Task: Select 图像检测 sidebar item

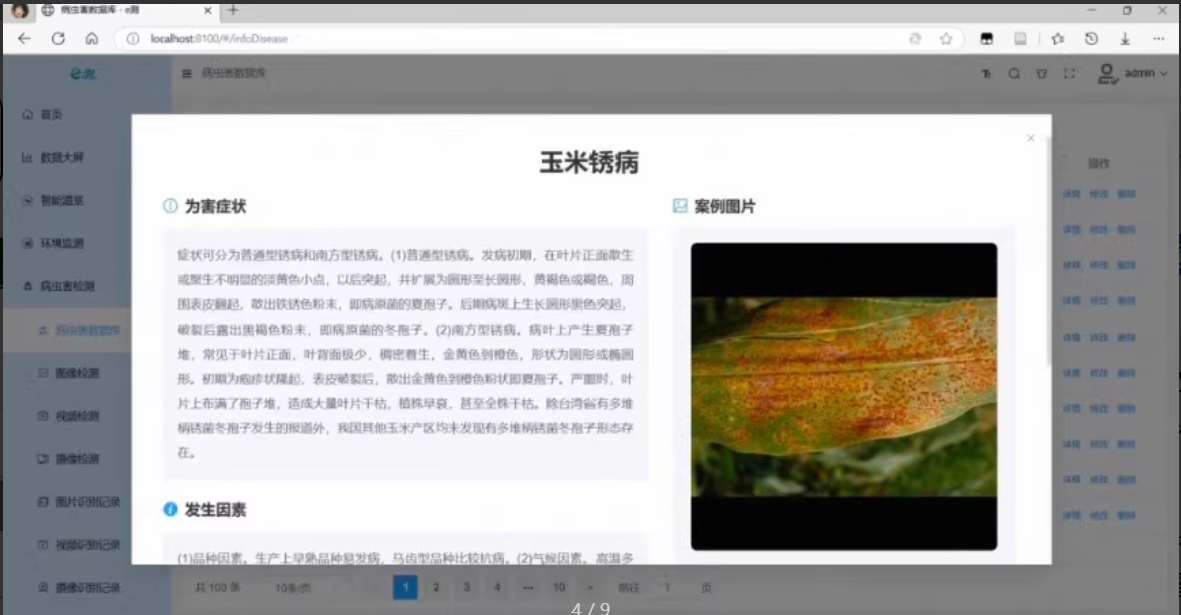Action: click(x=77, y=373)
